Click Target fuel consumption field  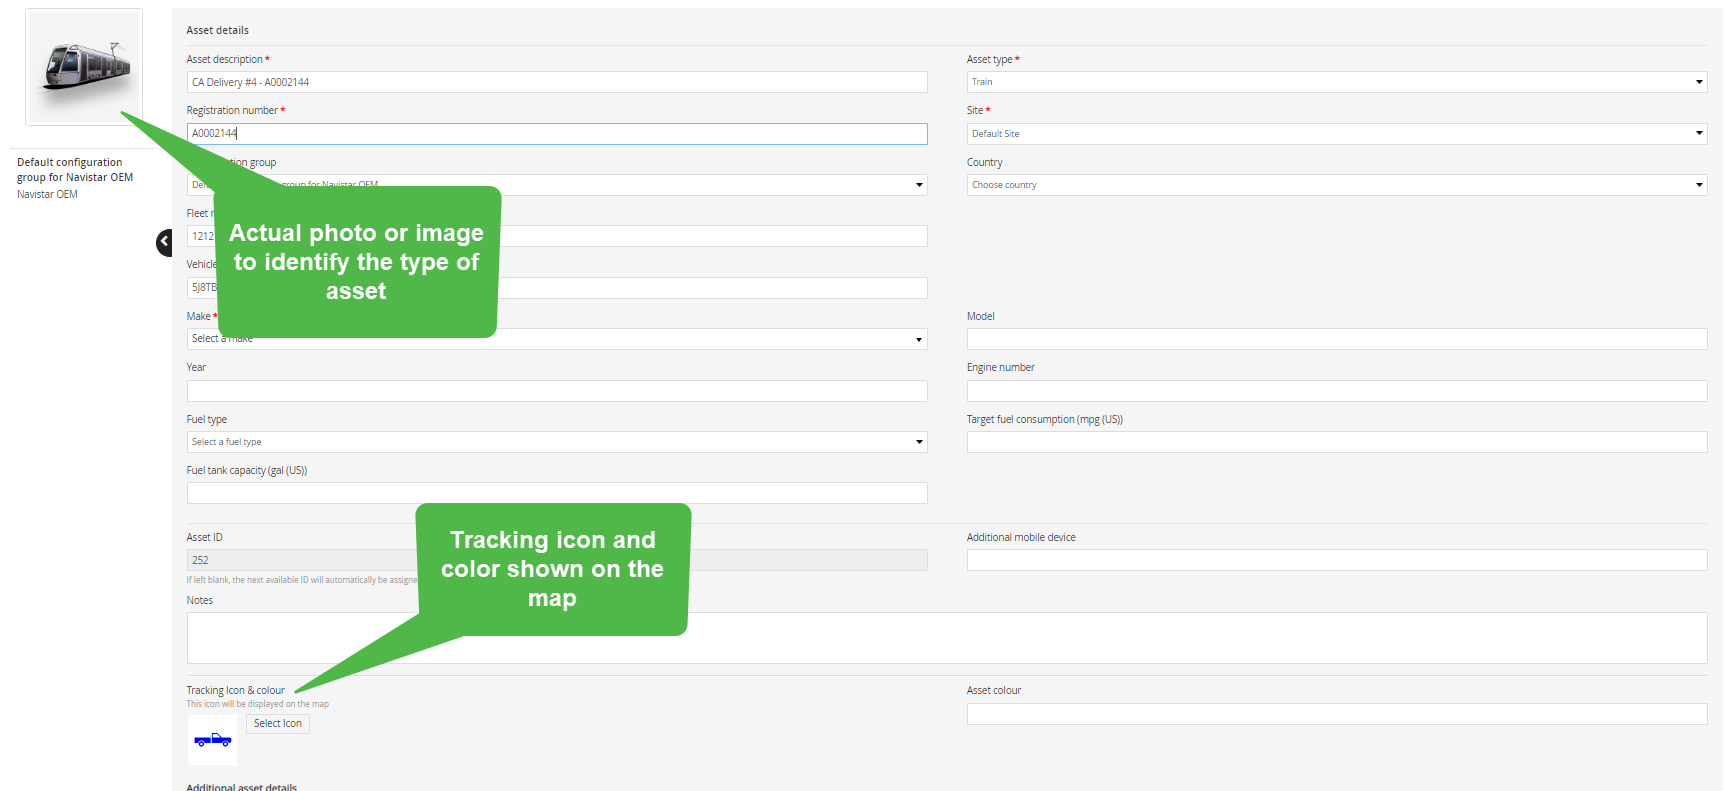coord(1336,442)
